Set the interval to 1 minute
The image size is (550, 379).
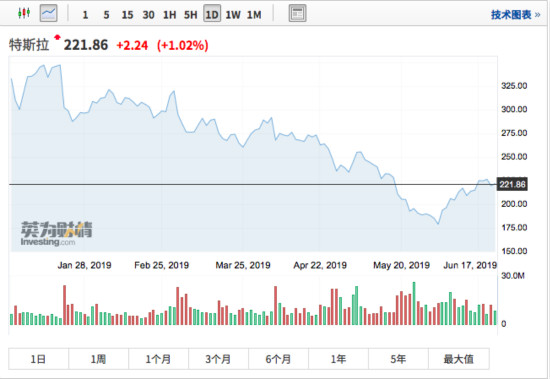coord(85,15)
